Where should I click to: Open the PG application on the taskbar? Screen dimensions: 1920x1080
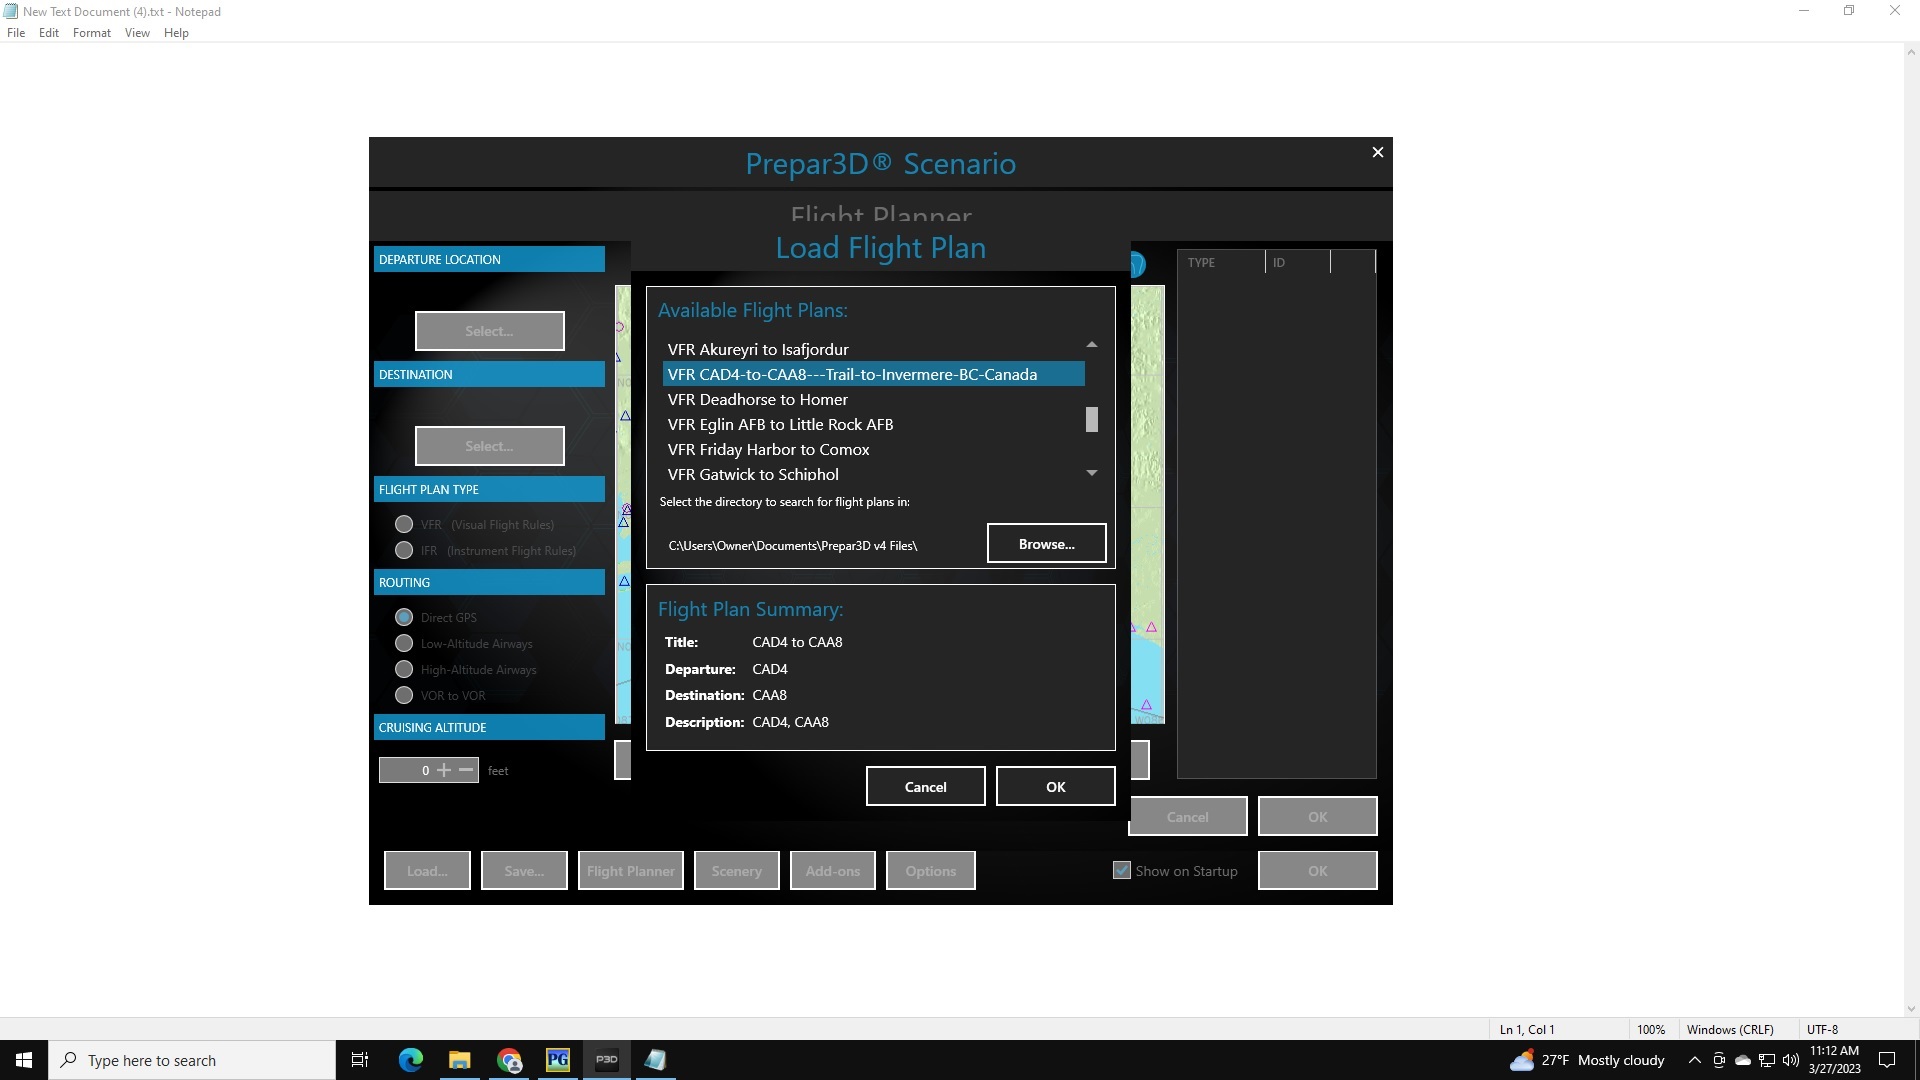(x=558, y=1060)
